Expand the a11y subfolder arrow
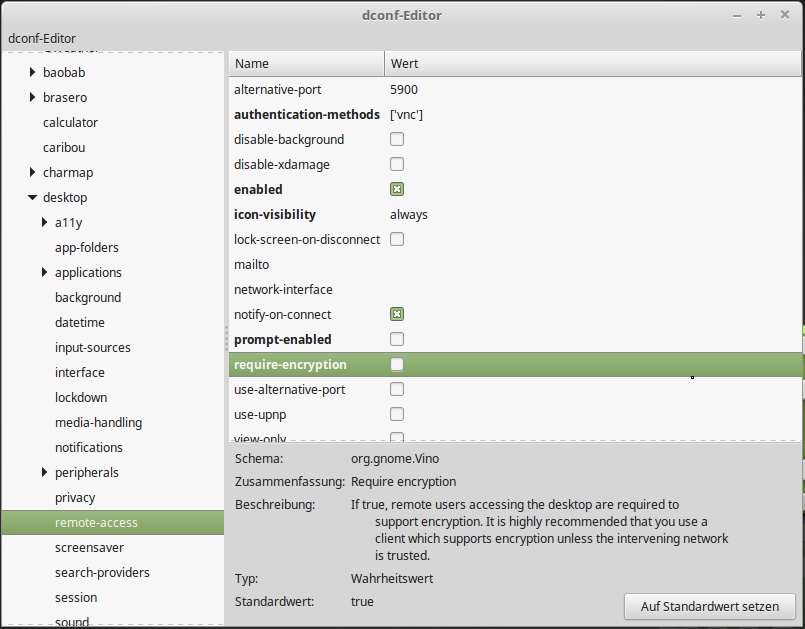The image size is (805, 629). (x=45, y=222)
